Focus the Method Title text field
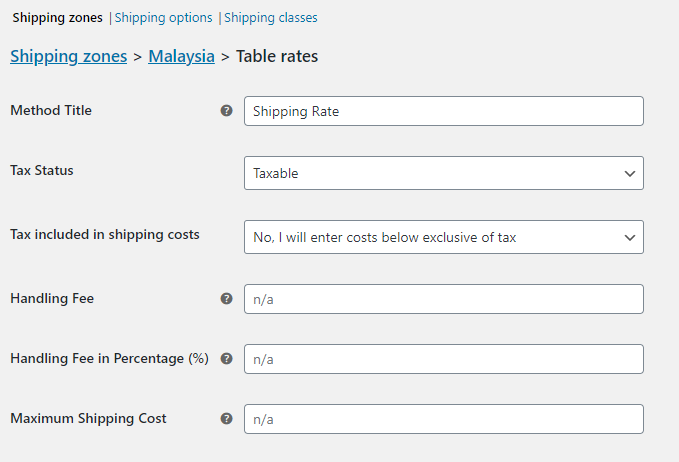 coord(443,111)
